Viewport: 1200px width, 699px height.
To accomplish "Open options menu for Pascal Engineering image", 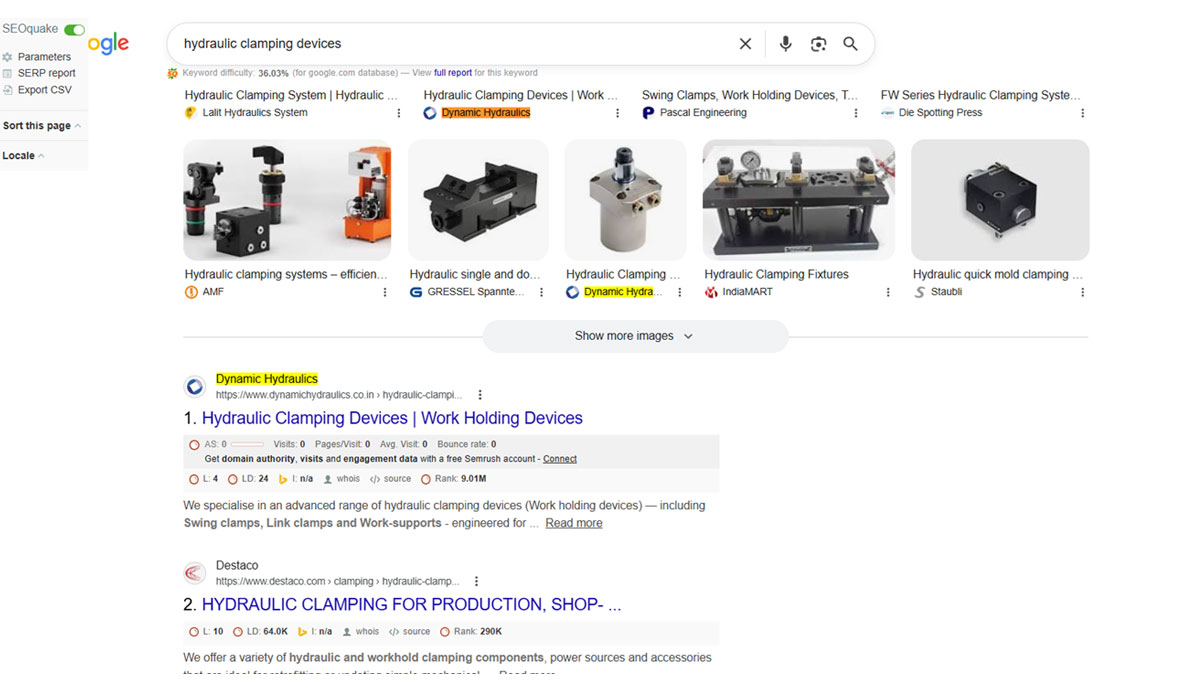I will pyautogui.click(x=856, y=113).
